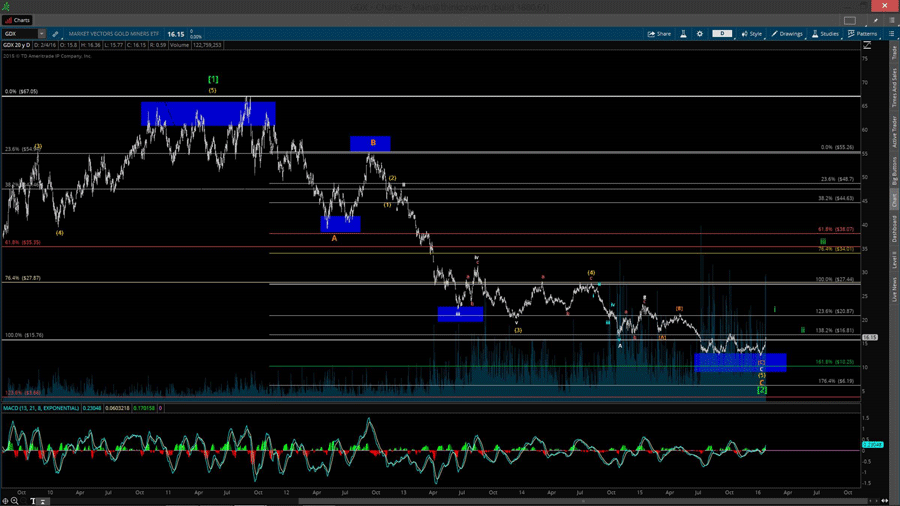Expand the D timeframe selector
This screenshot has width=900, height=506.
click(x=722, y=34)
